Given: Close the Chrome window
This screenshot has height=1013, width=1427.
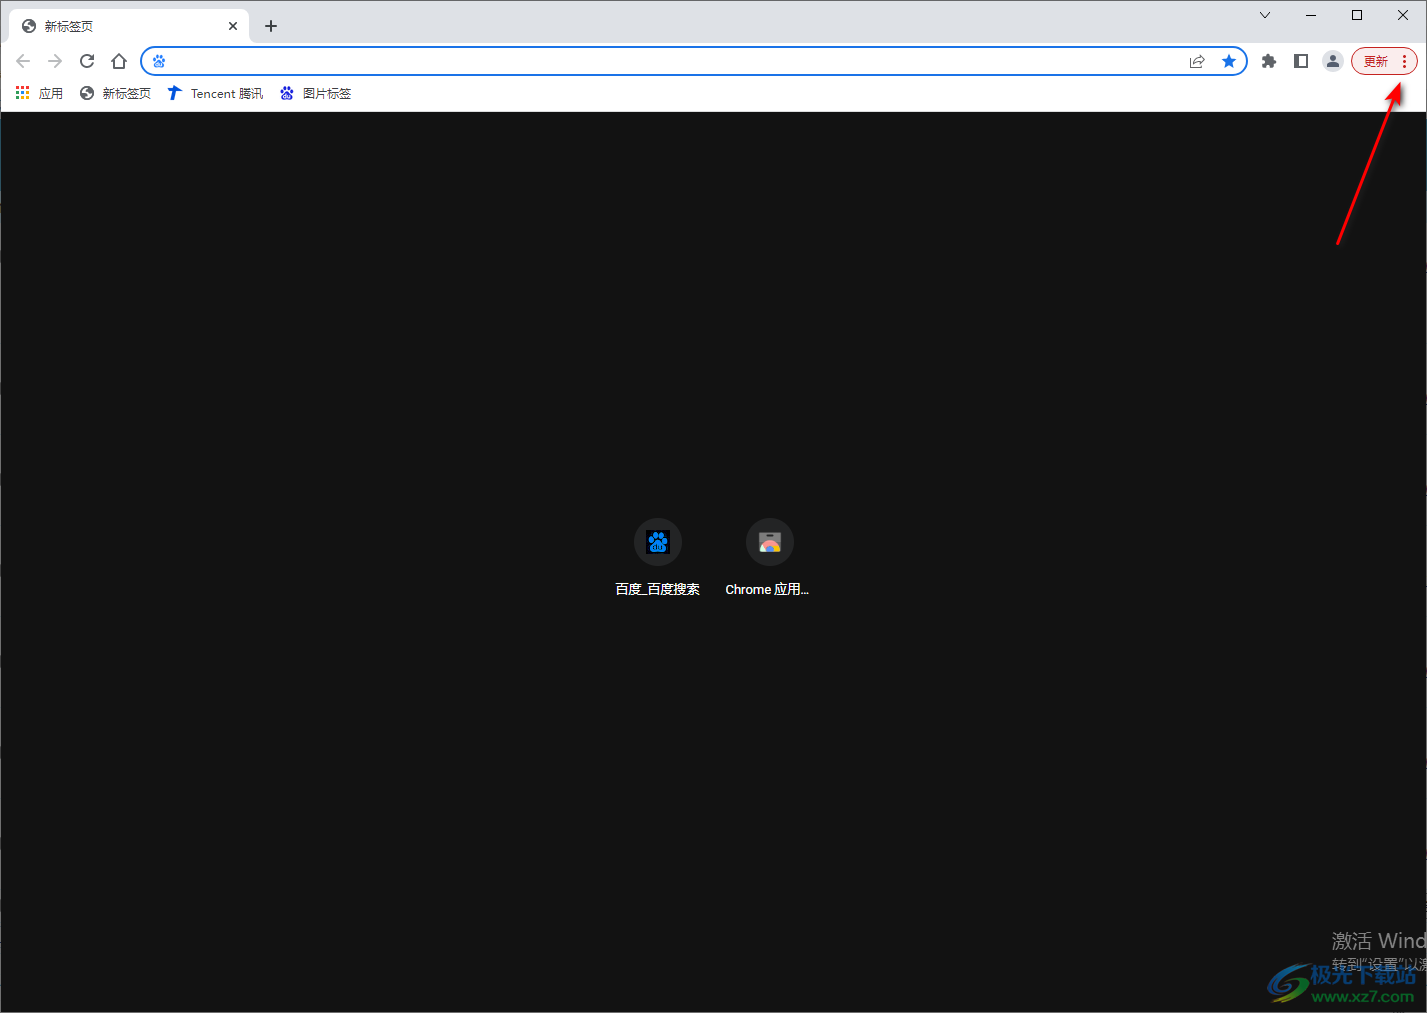Looking at the screenshot, I should point(1403,15).
